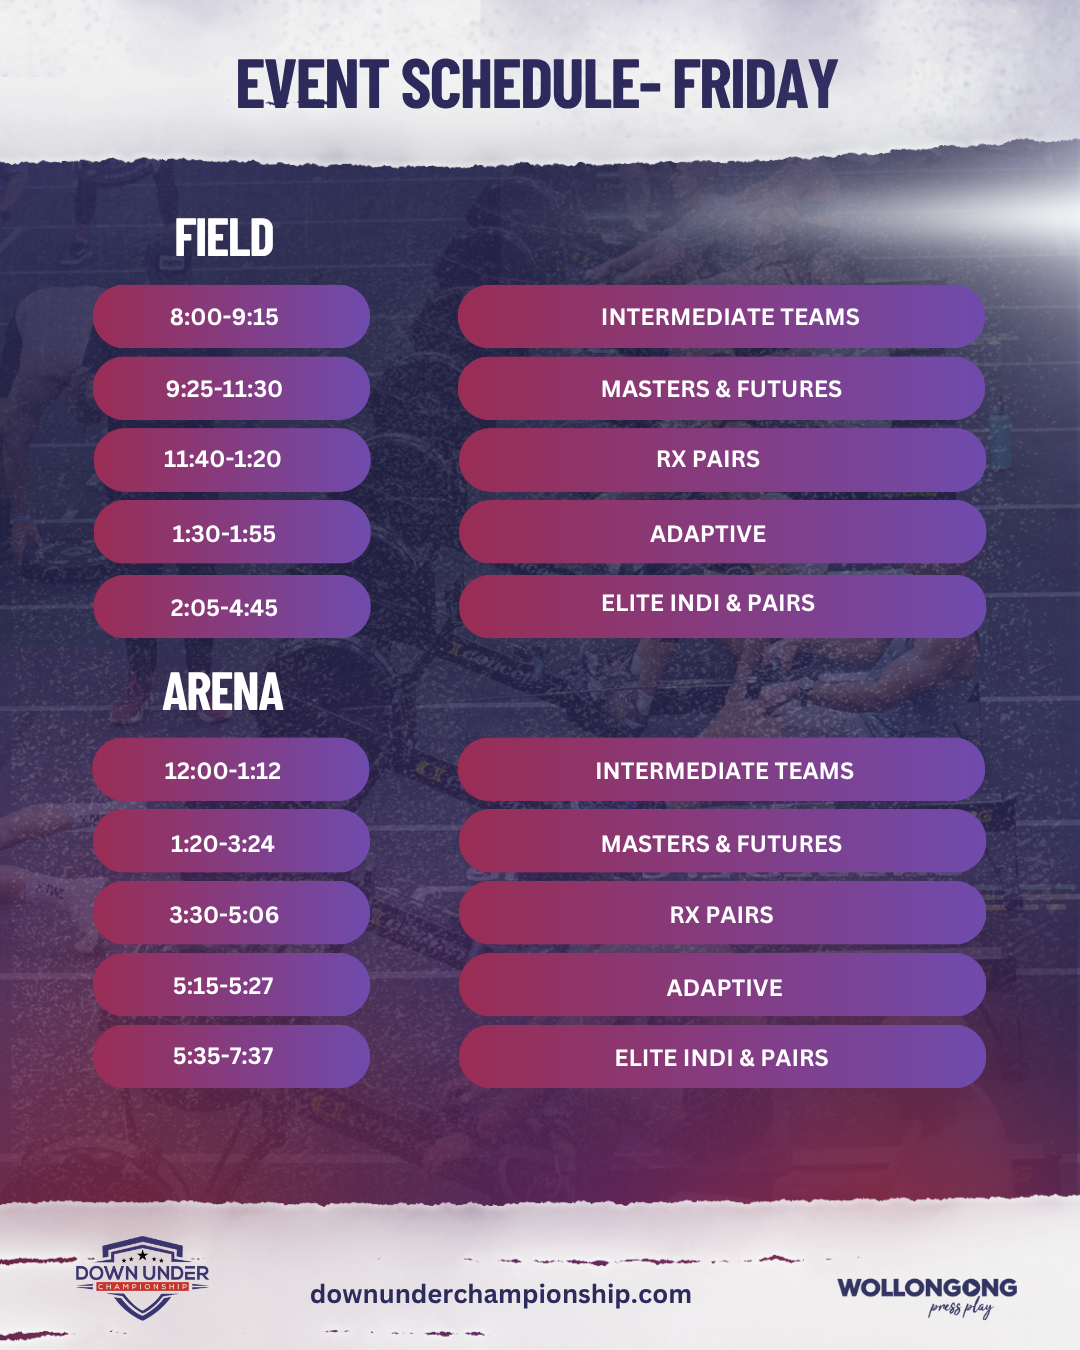Choose the 11:40-1:20 time slot

click(231, 460)
